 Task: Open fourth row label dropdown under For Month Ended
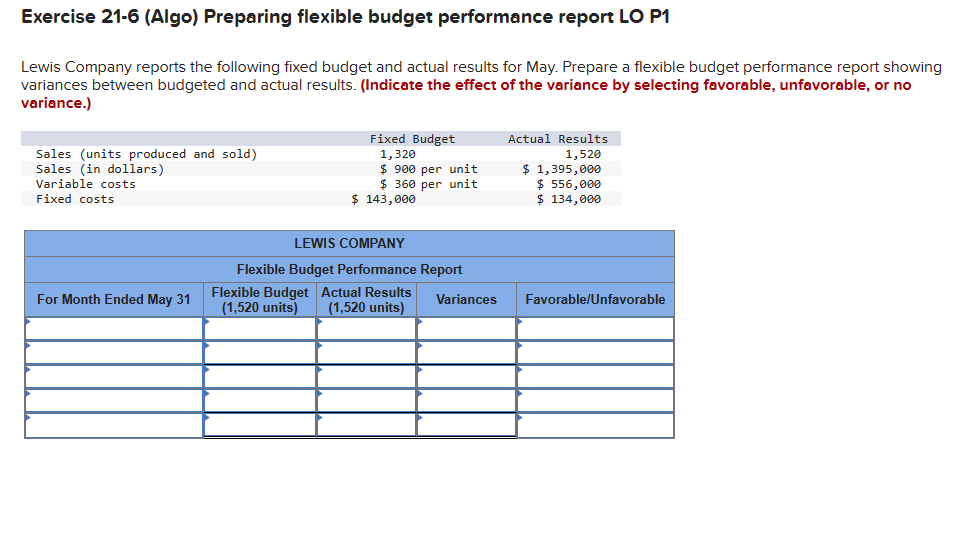tap(114, 400)
